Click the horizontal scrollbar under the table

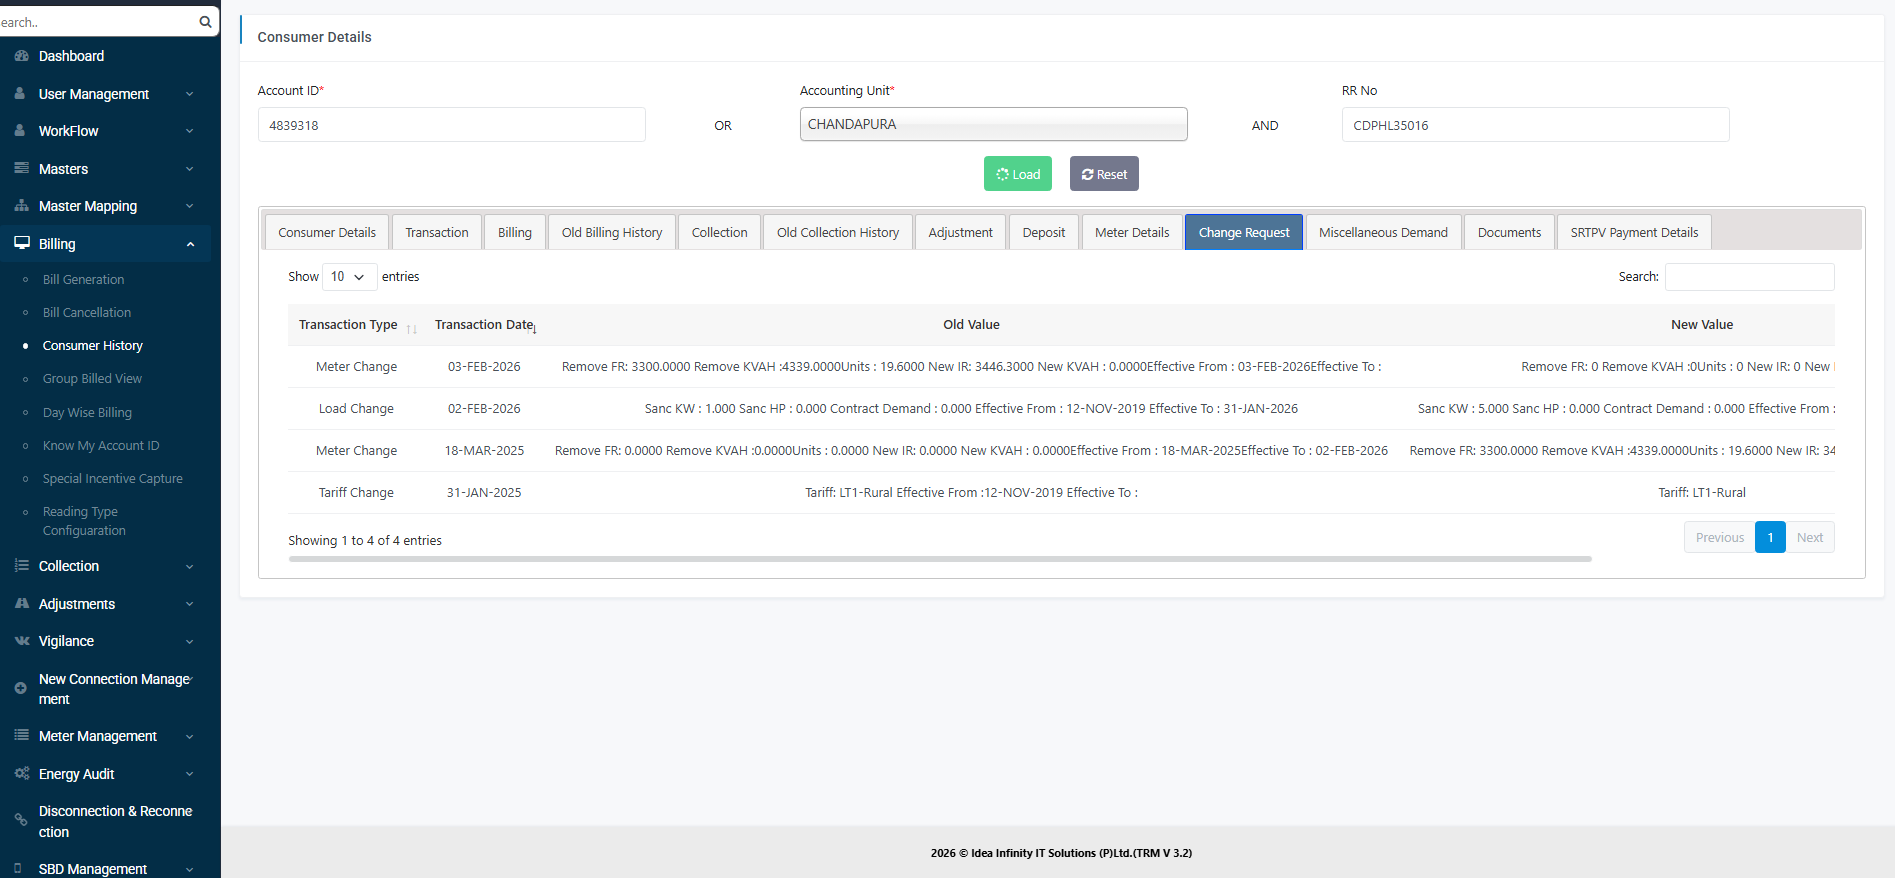pyautogui.click(x=939, y=559)
